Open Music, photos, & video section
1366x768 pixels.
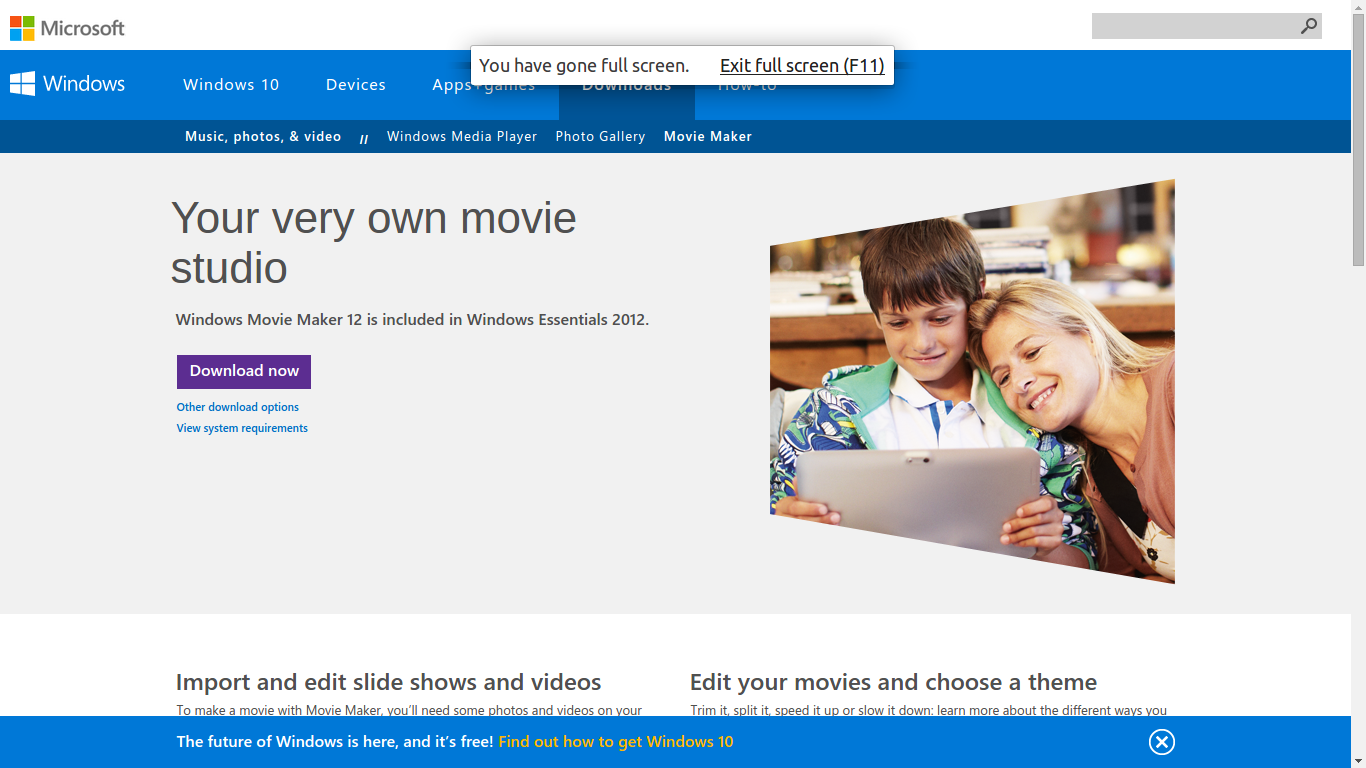pyautogui.click(x=263, y=136)
